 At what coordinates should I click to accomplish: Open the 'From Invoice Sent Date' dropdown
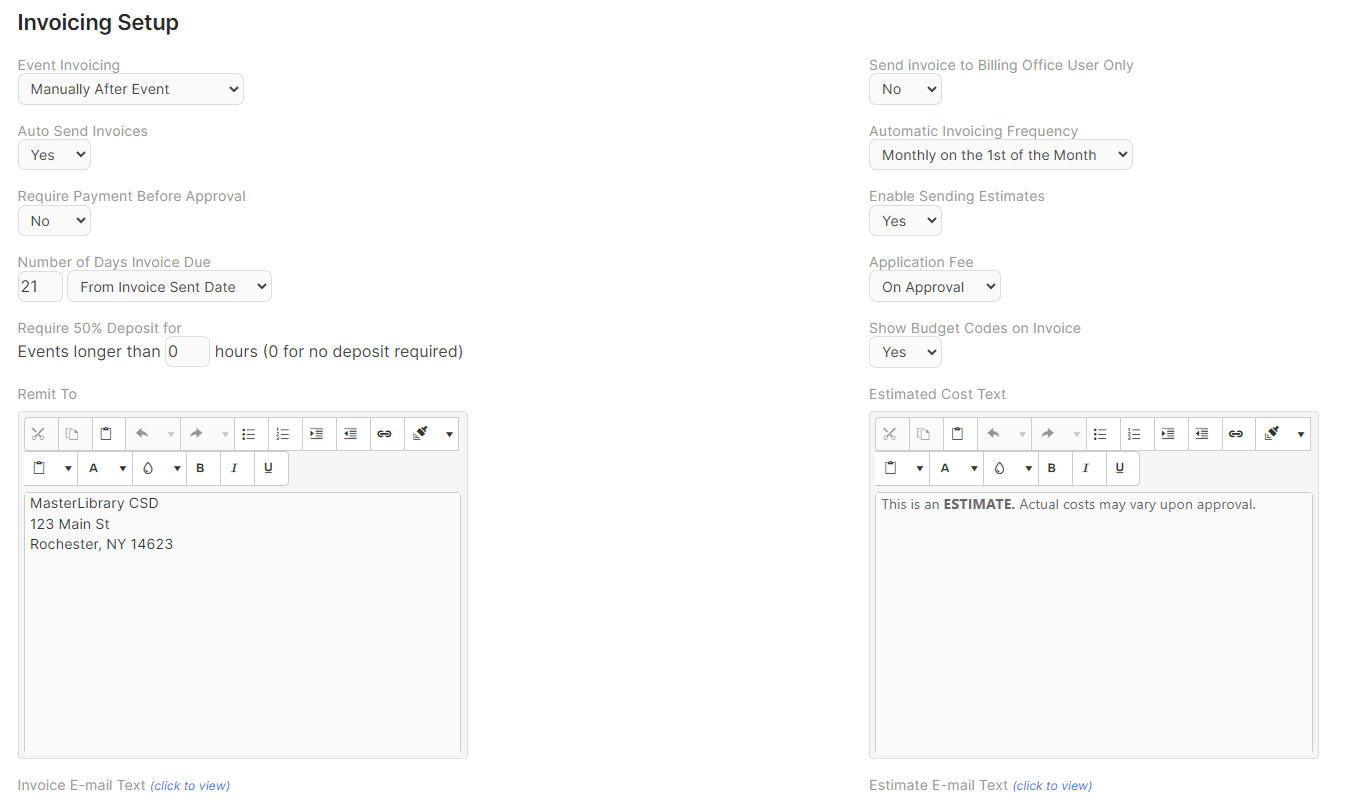click(x=169, y=287)
